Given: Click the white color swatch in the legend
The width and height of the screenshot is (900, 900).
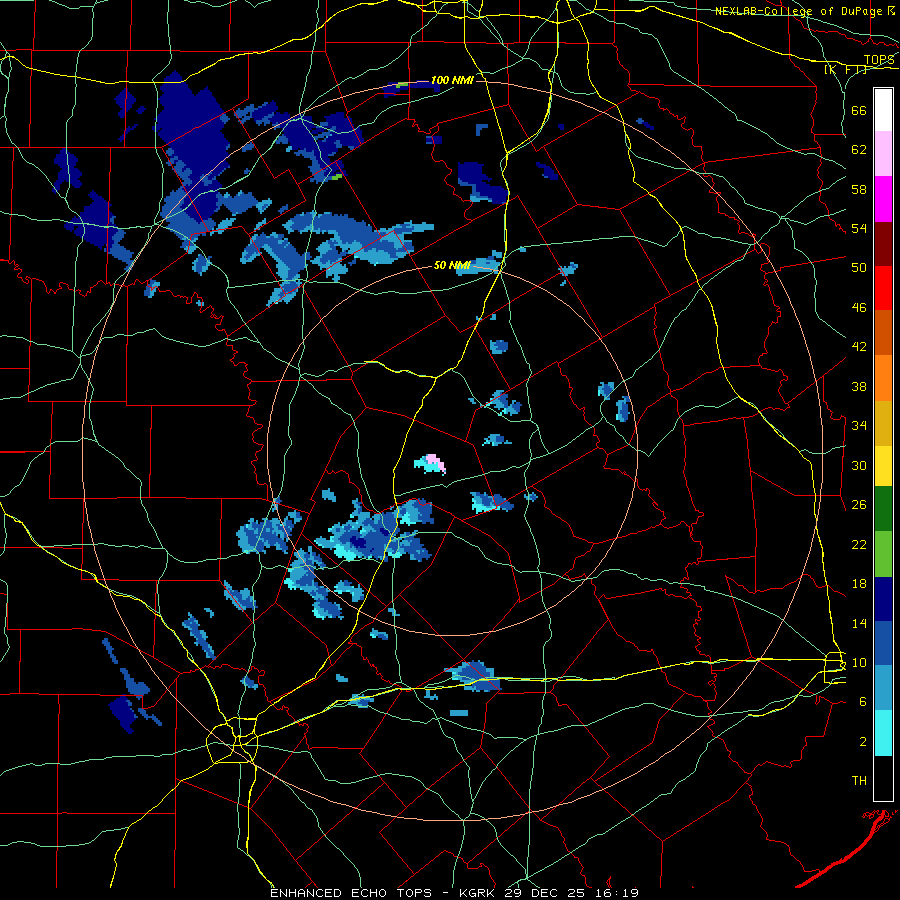Looking at the screenshot, I should pyautogui.click(x=883, y=110).
